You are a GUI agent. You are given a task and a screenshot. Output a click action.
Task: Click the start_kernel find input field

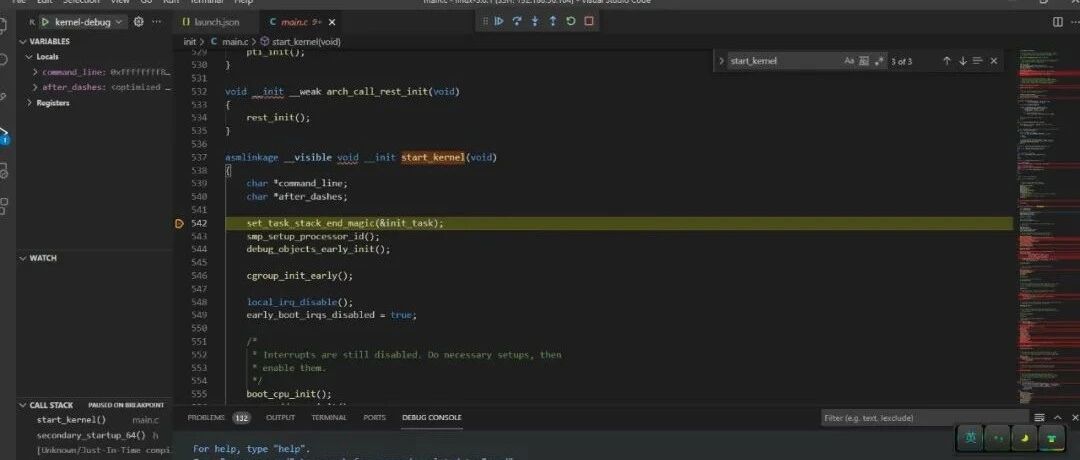point(784,61)
